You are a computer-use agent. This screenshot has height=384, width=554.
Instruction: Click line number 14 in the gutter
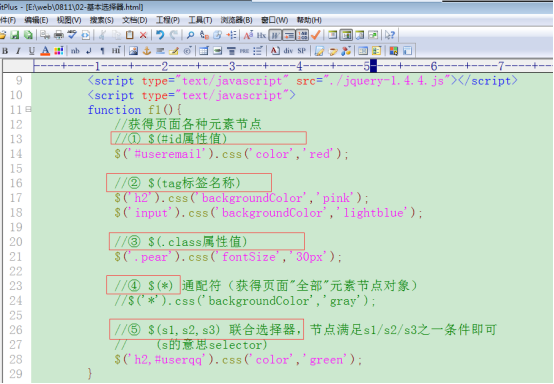coord(16,154)
